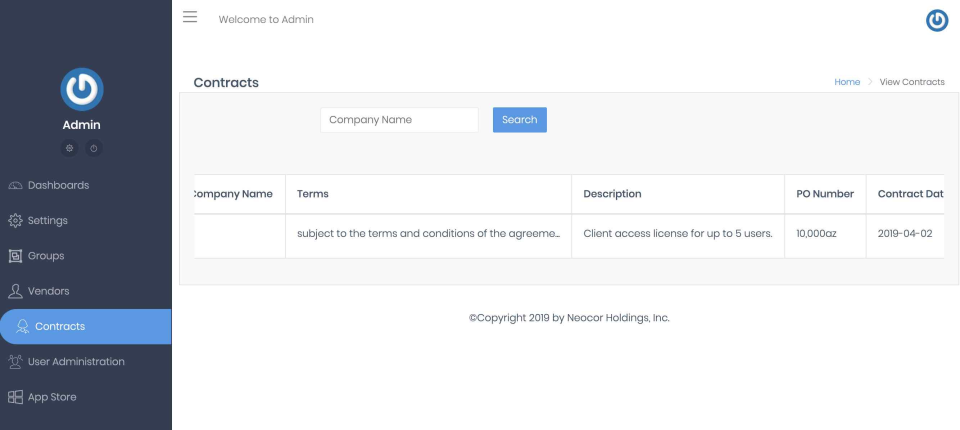960x430 pixels.
Task: Open the App Store menu item
Action: (x=86, y=397)
